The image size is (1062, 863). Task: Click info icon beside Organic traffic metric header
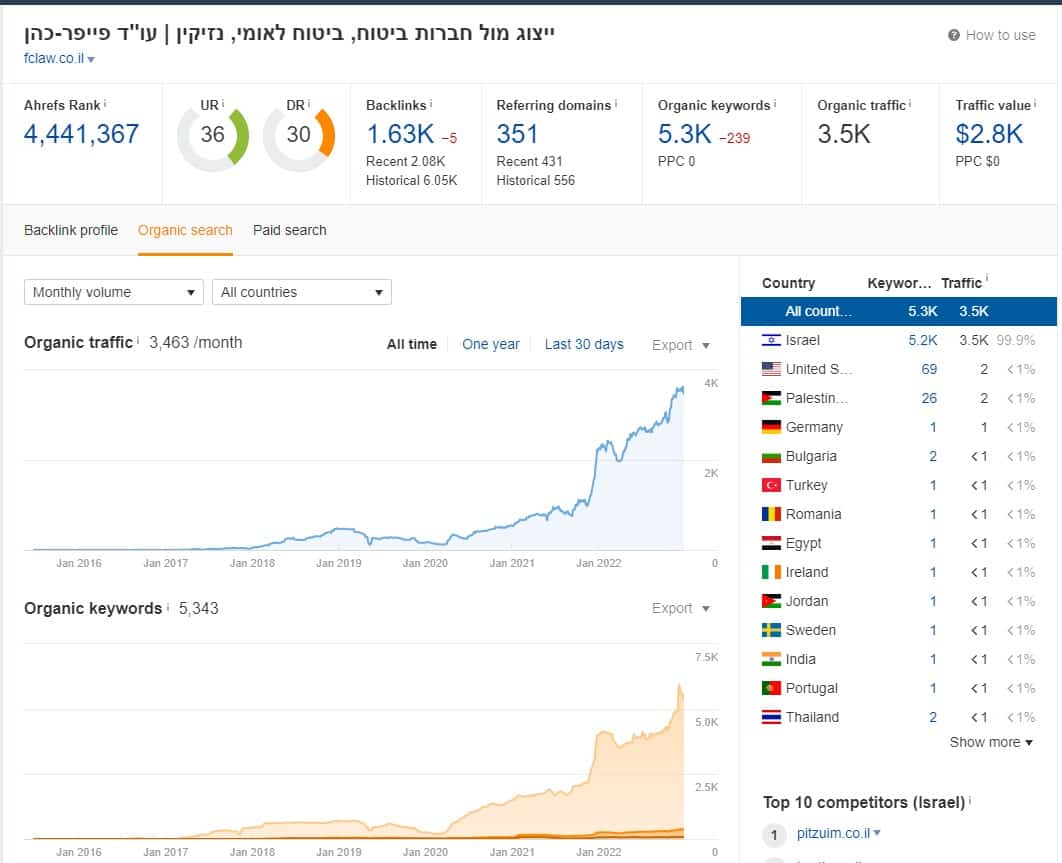click(x=910, y=104)
